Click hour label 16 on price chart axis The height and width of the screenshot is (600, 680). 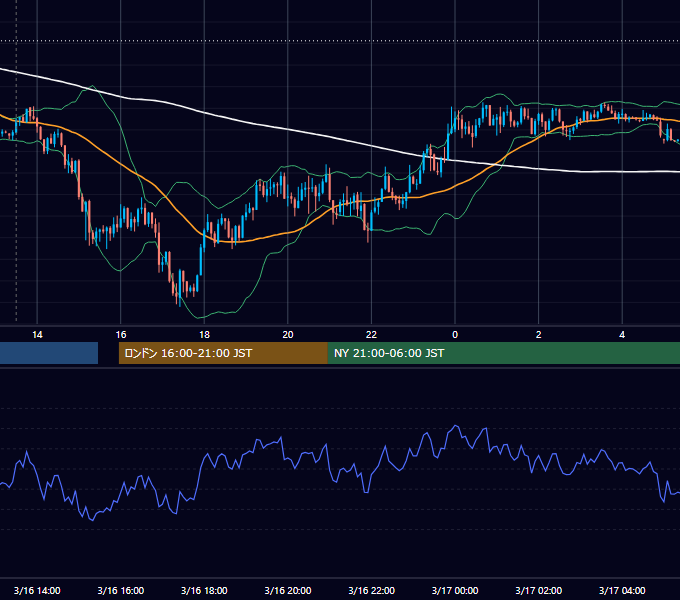[x=121, y=335]
